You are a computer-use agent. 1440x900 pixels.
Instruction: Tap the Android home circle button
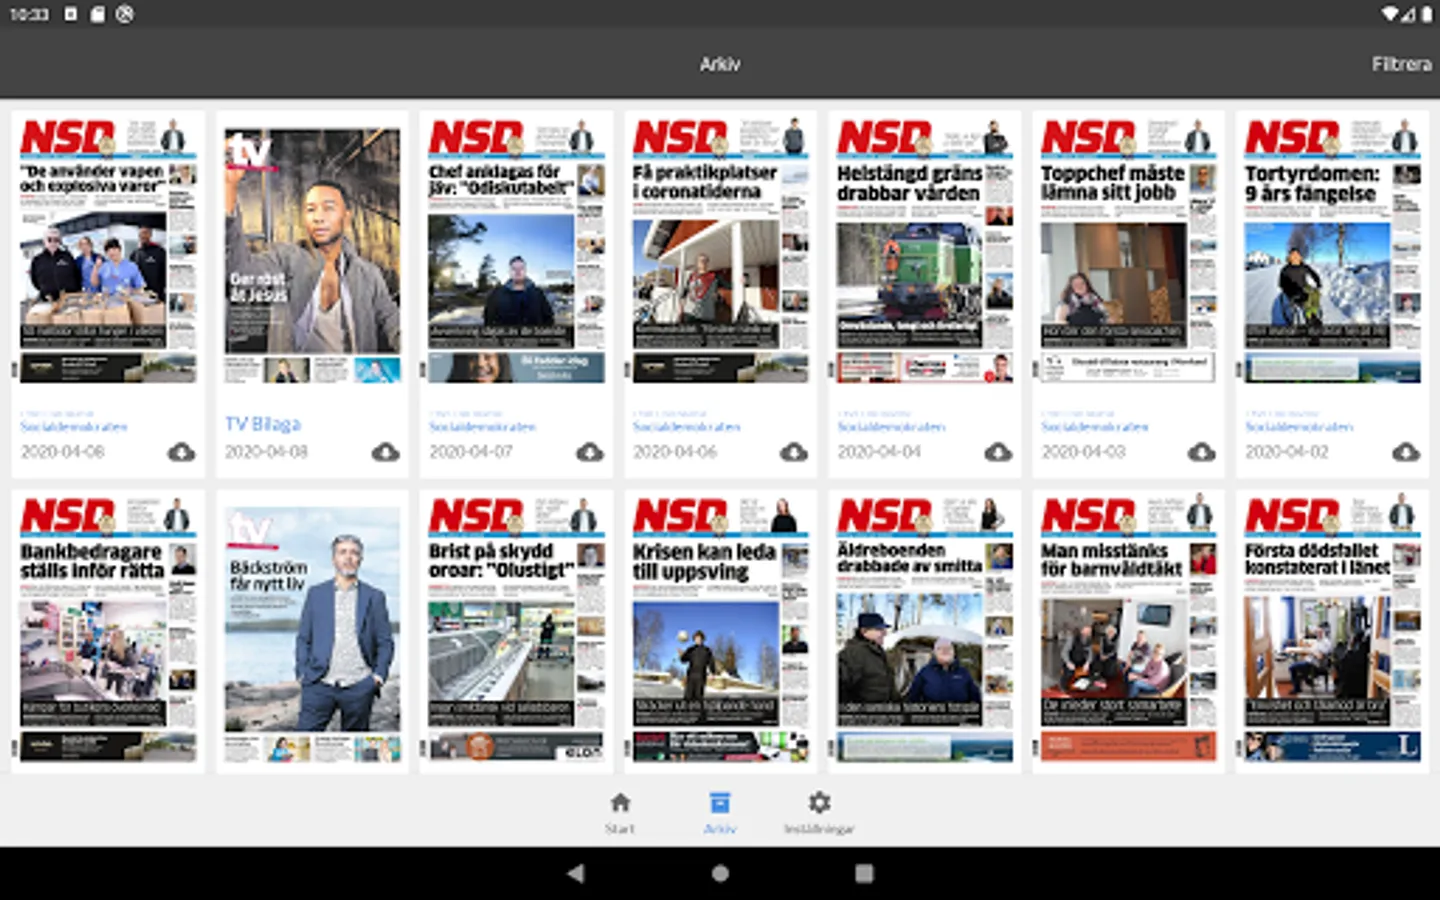[720, 873]
